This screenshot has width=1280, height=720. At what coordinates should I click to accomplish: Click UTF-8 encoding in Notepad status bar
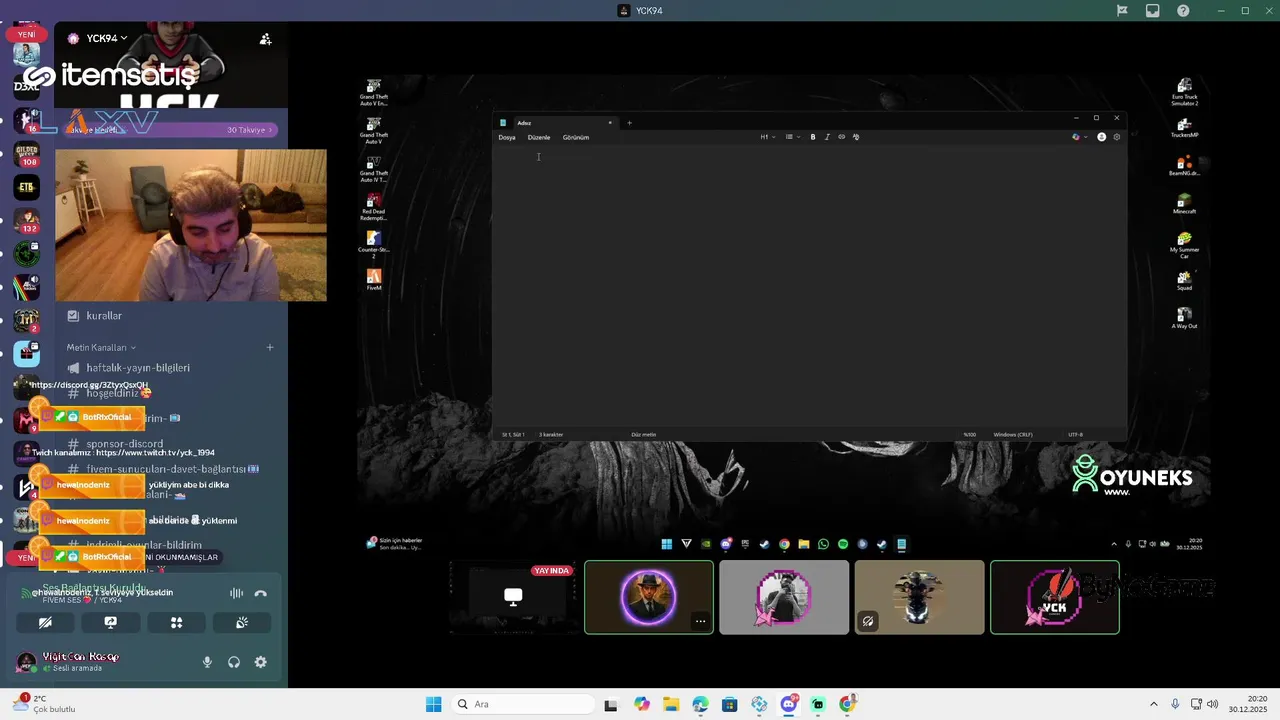(1076, 435)
